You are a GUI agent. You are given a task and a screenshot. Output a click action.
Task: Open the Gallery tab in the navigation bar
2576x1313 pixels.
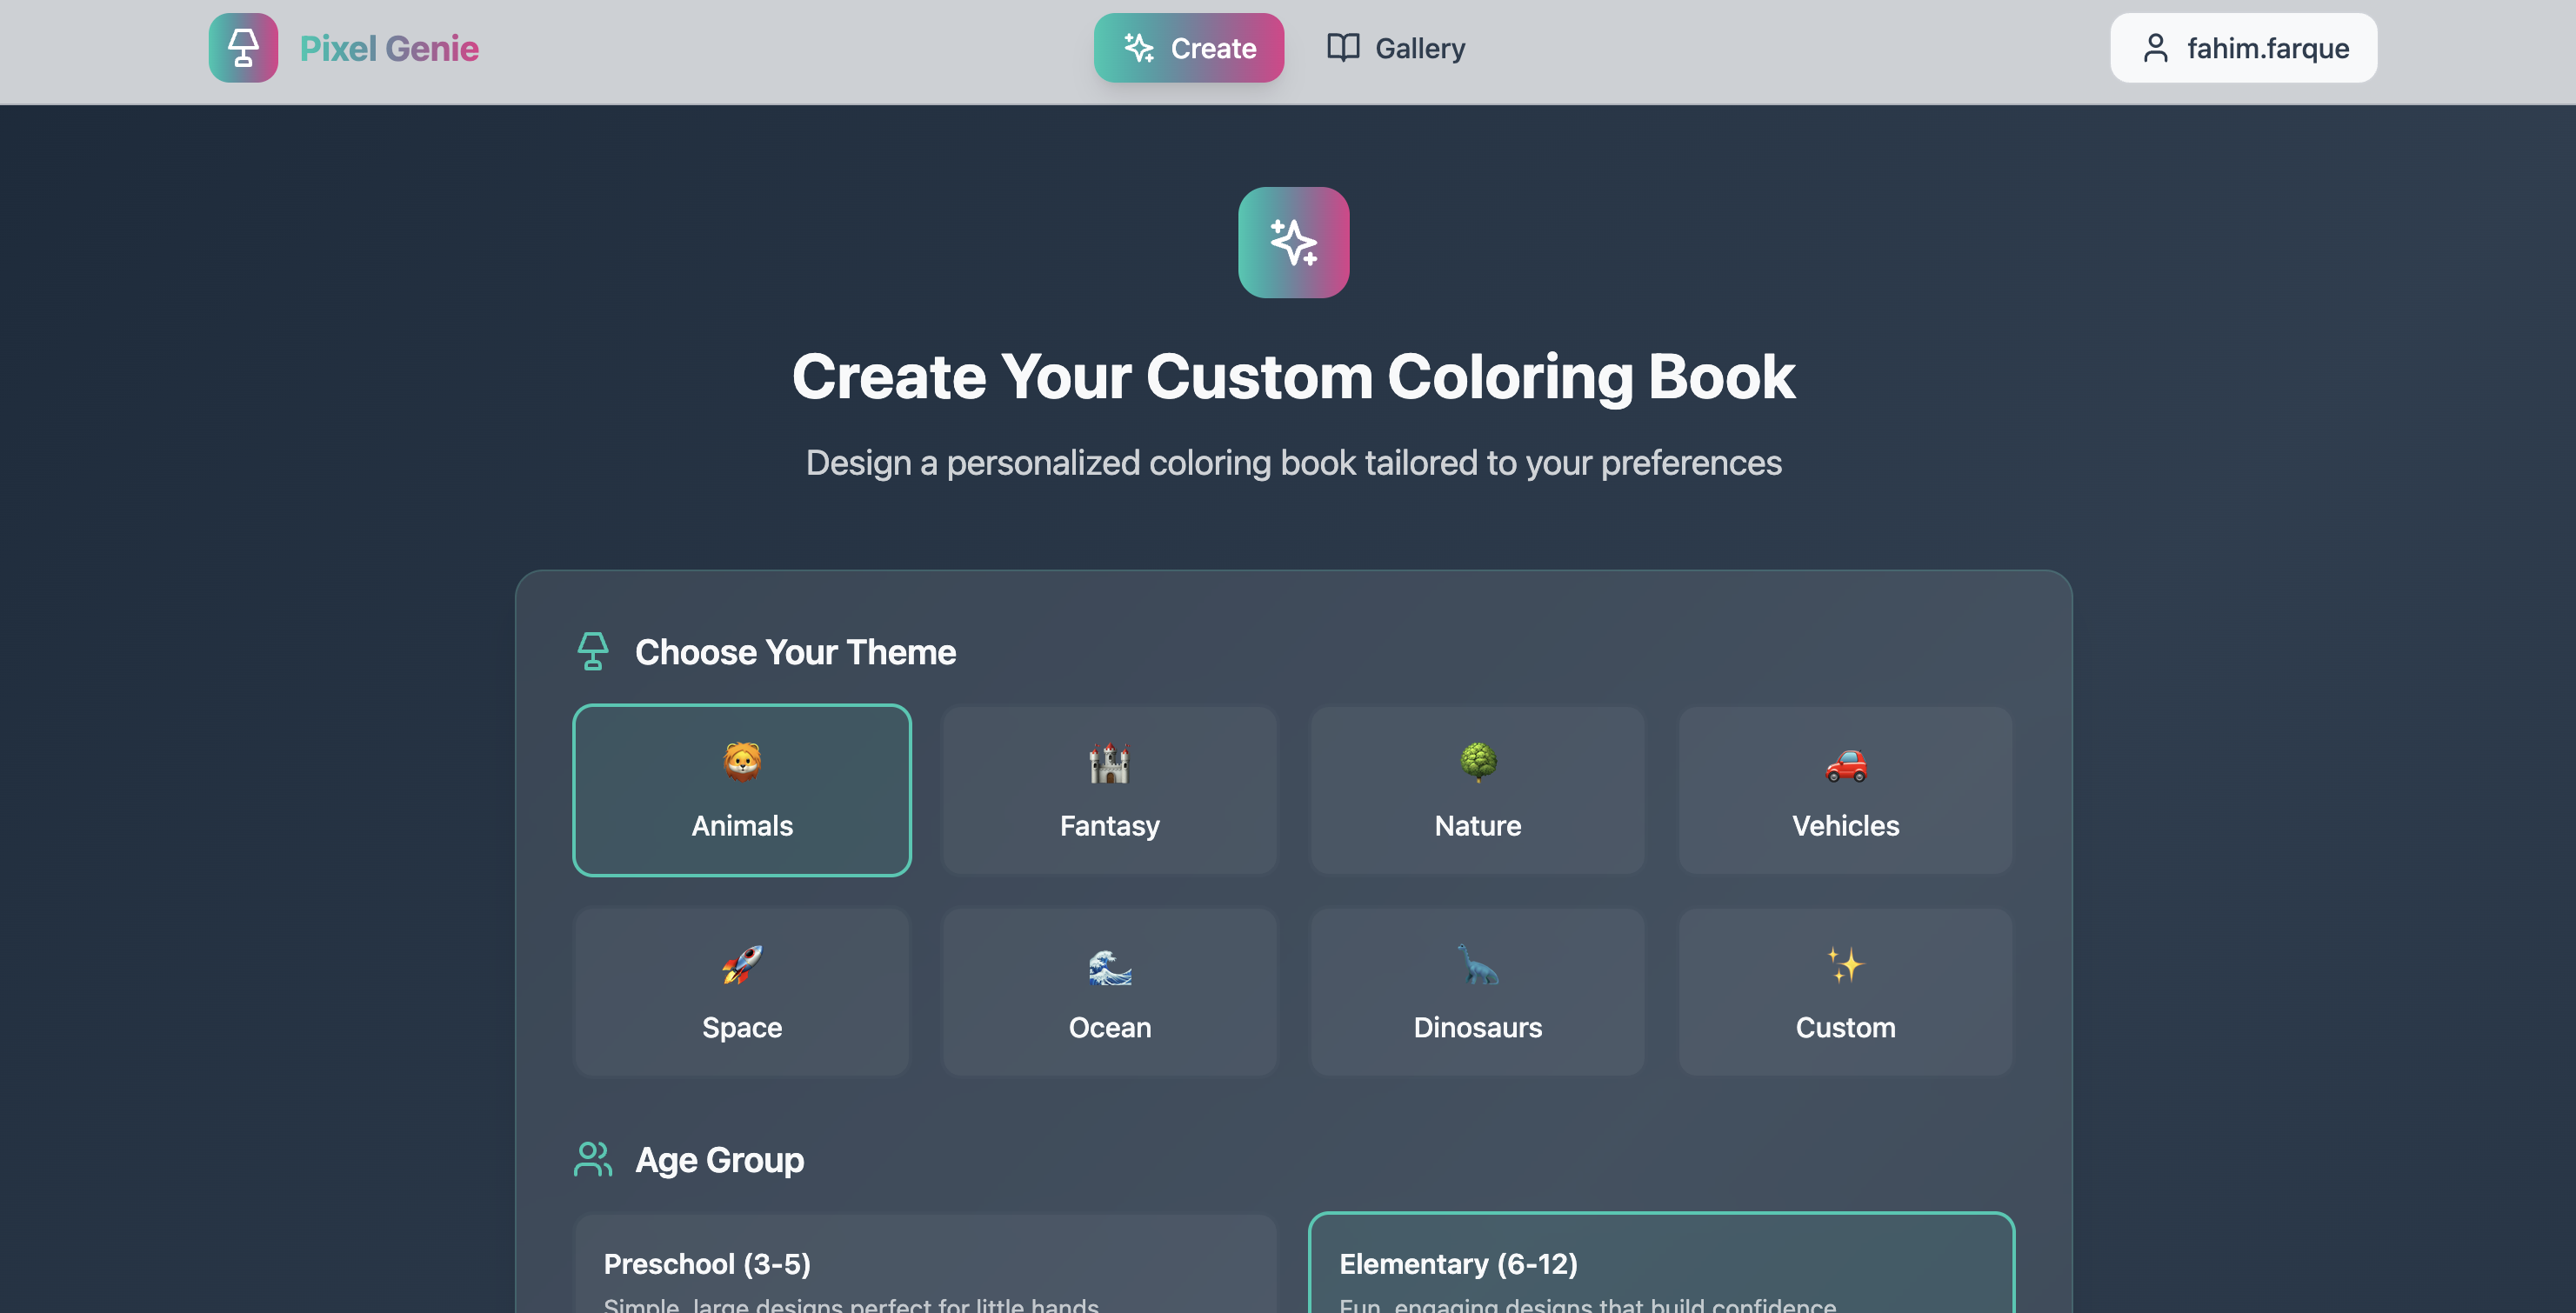point(1396,48)
